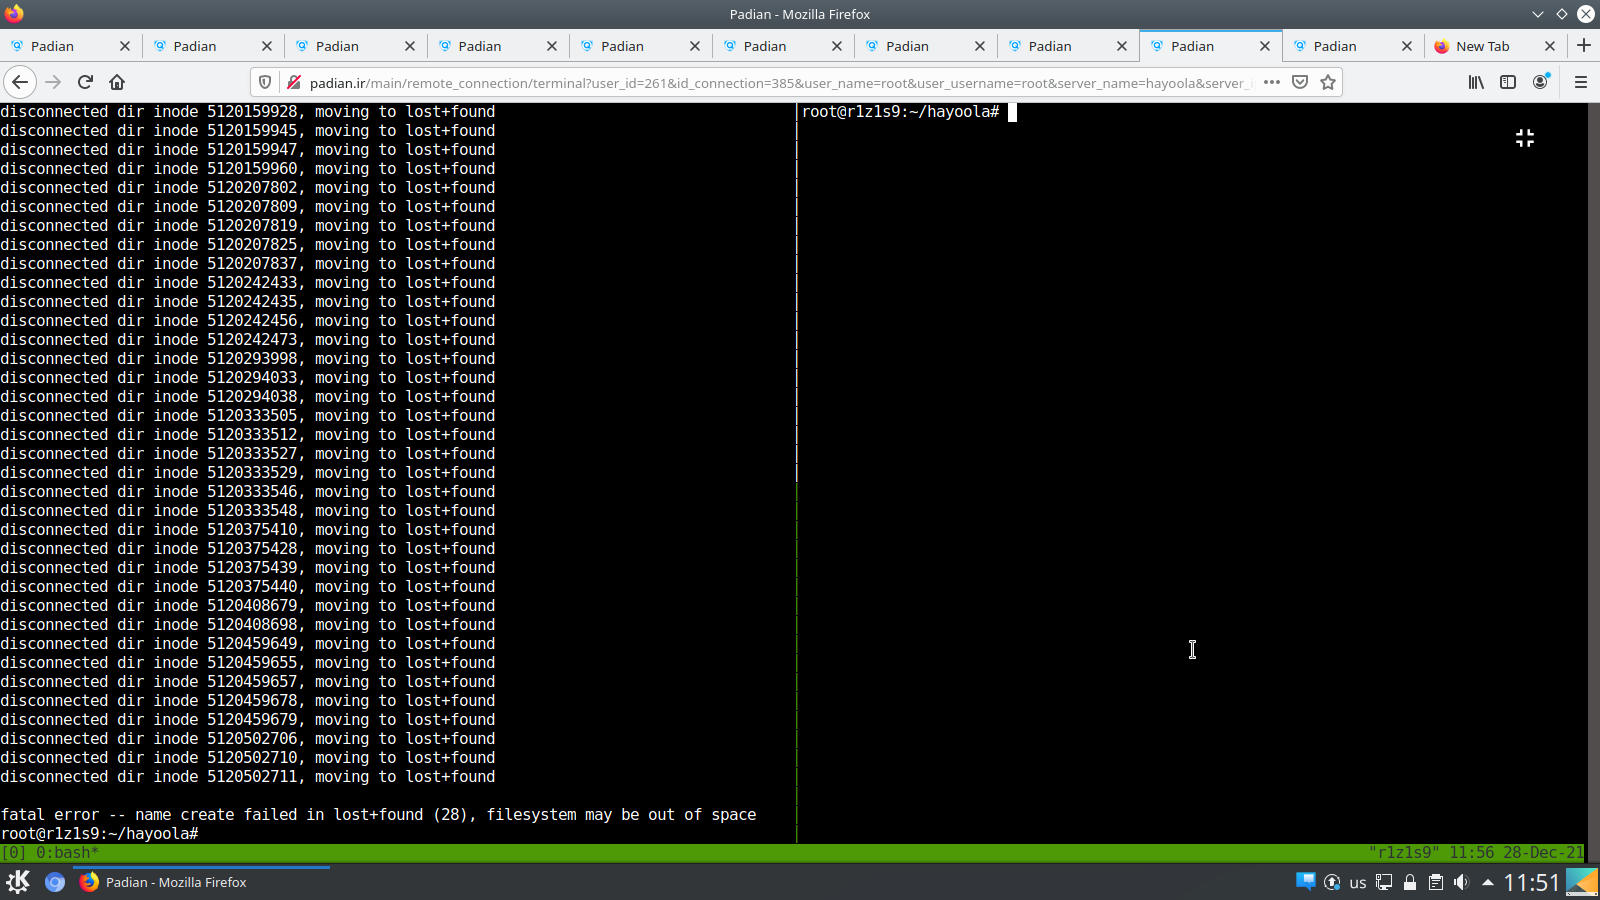Open the software updates tray icon
The height and width of the screenshot is (900, 1600).
1332,882
